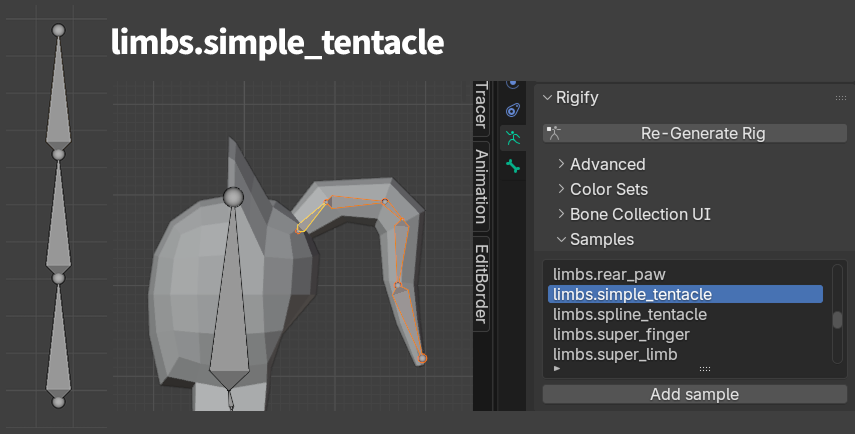Click the samples list resize grip handle
855x434 pixels.
(705, 369)
